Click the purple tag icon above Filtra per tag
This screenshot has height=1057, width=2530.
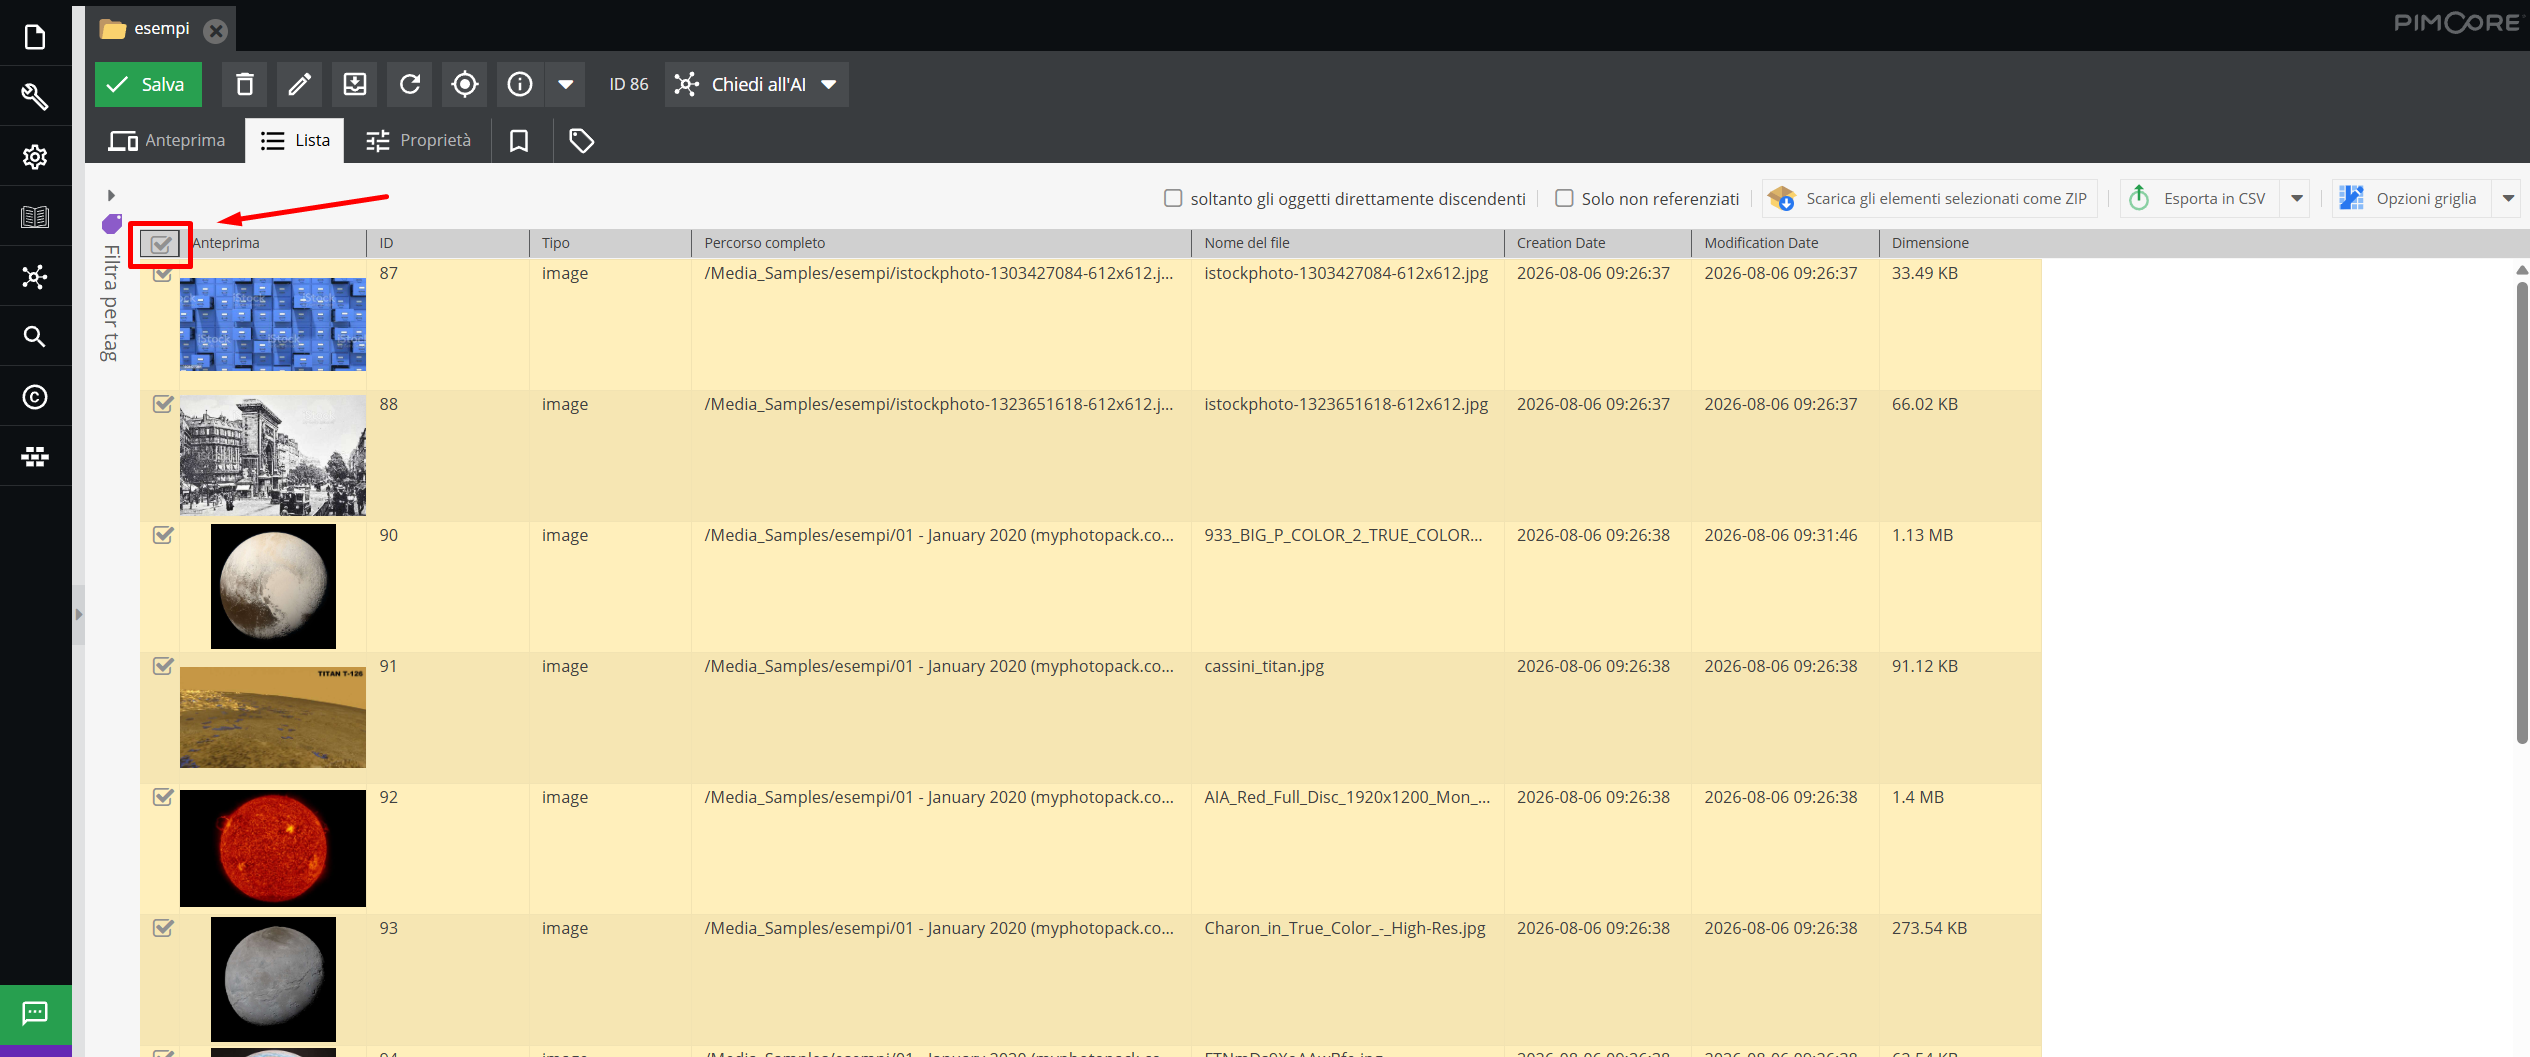[x=111, y=223]
